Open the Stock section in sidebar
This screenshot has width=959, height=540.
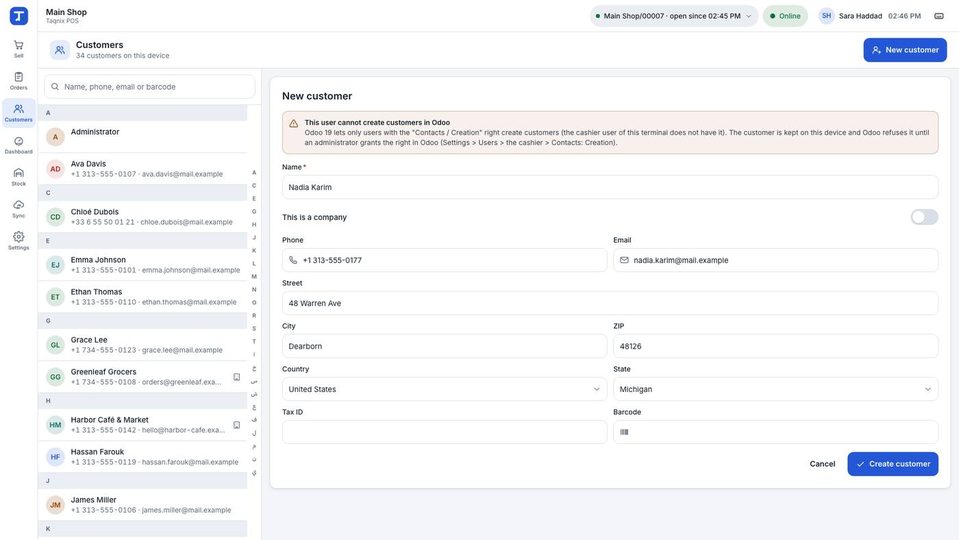click(x=18, y=177)
